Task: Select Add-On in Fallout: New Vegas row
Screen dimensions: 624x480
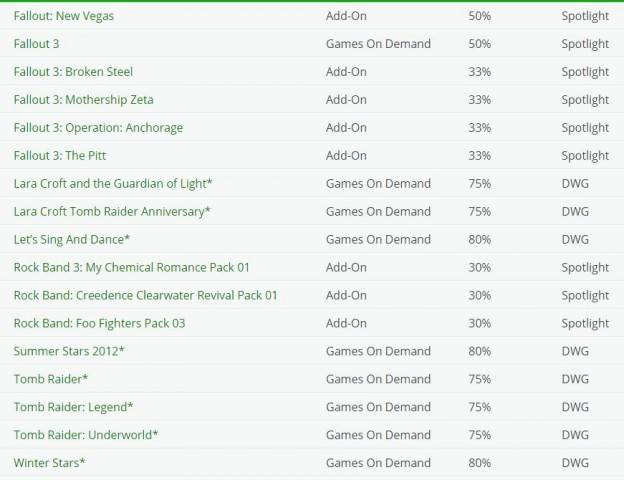Action: click(x=346, y=16)
